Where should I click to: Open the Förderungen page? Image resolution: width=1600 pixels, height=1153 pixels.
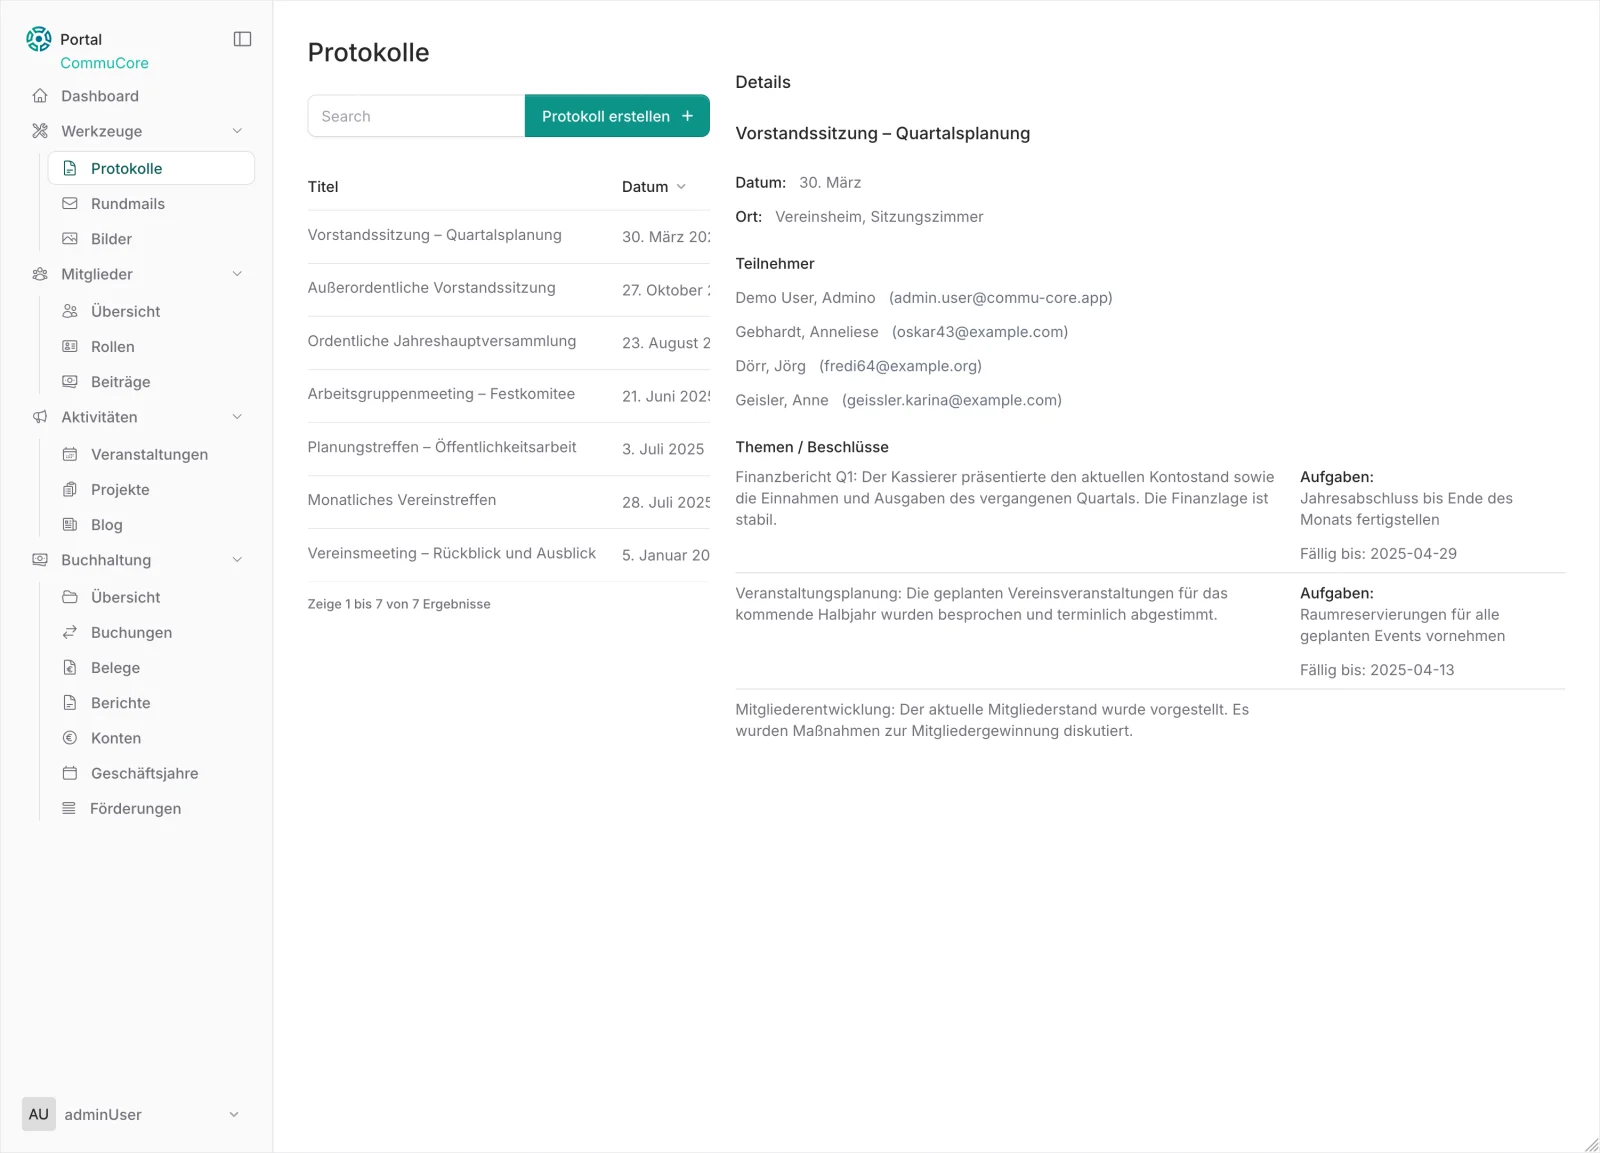[x=135, y=808]
